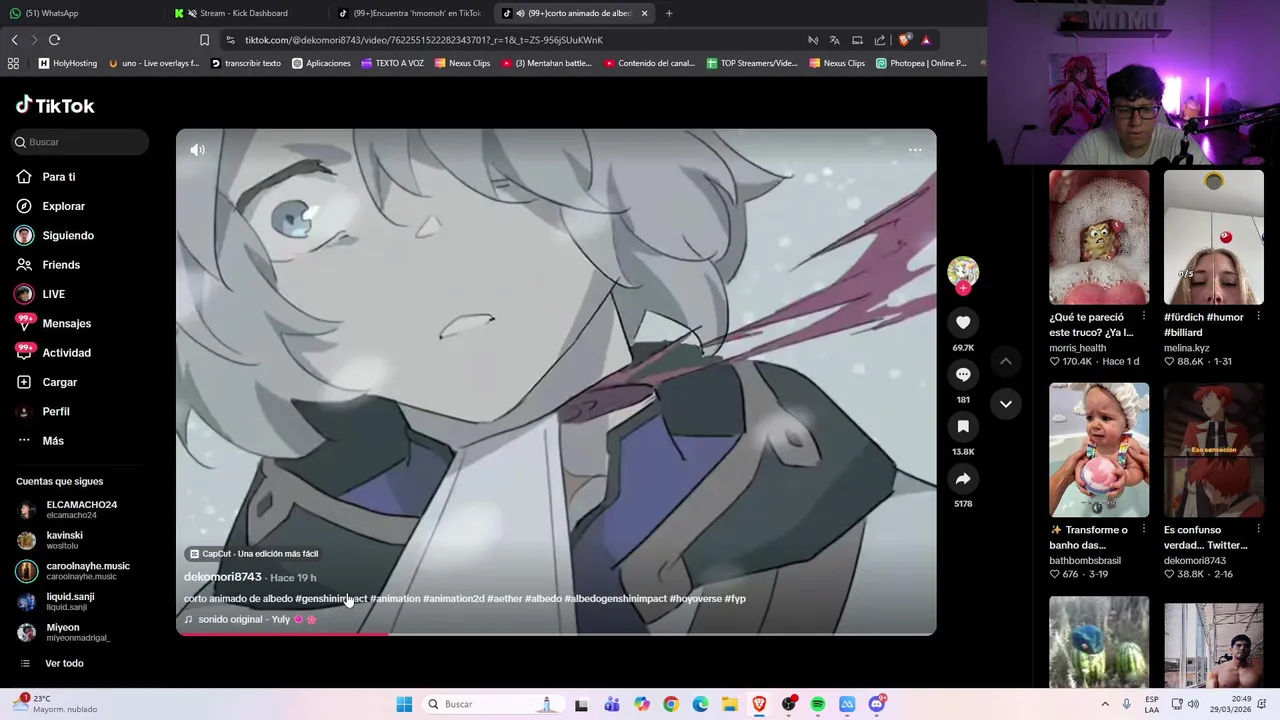
Task: Bookmark this page with the bookmark icon
Action: pos(204,40)
